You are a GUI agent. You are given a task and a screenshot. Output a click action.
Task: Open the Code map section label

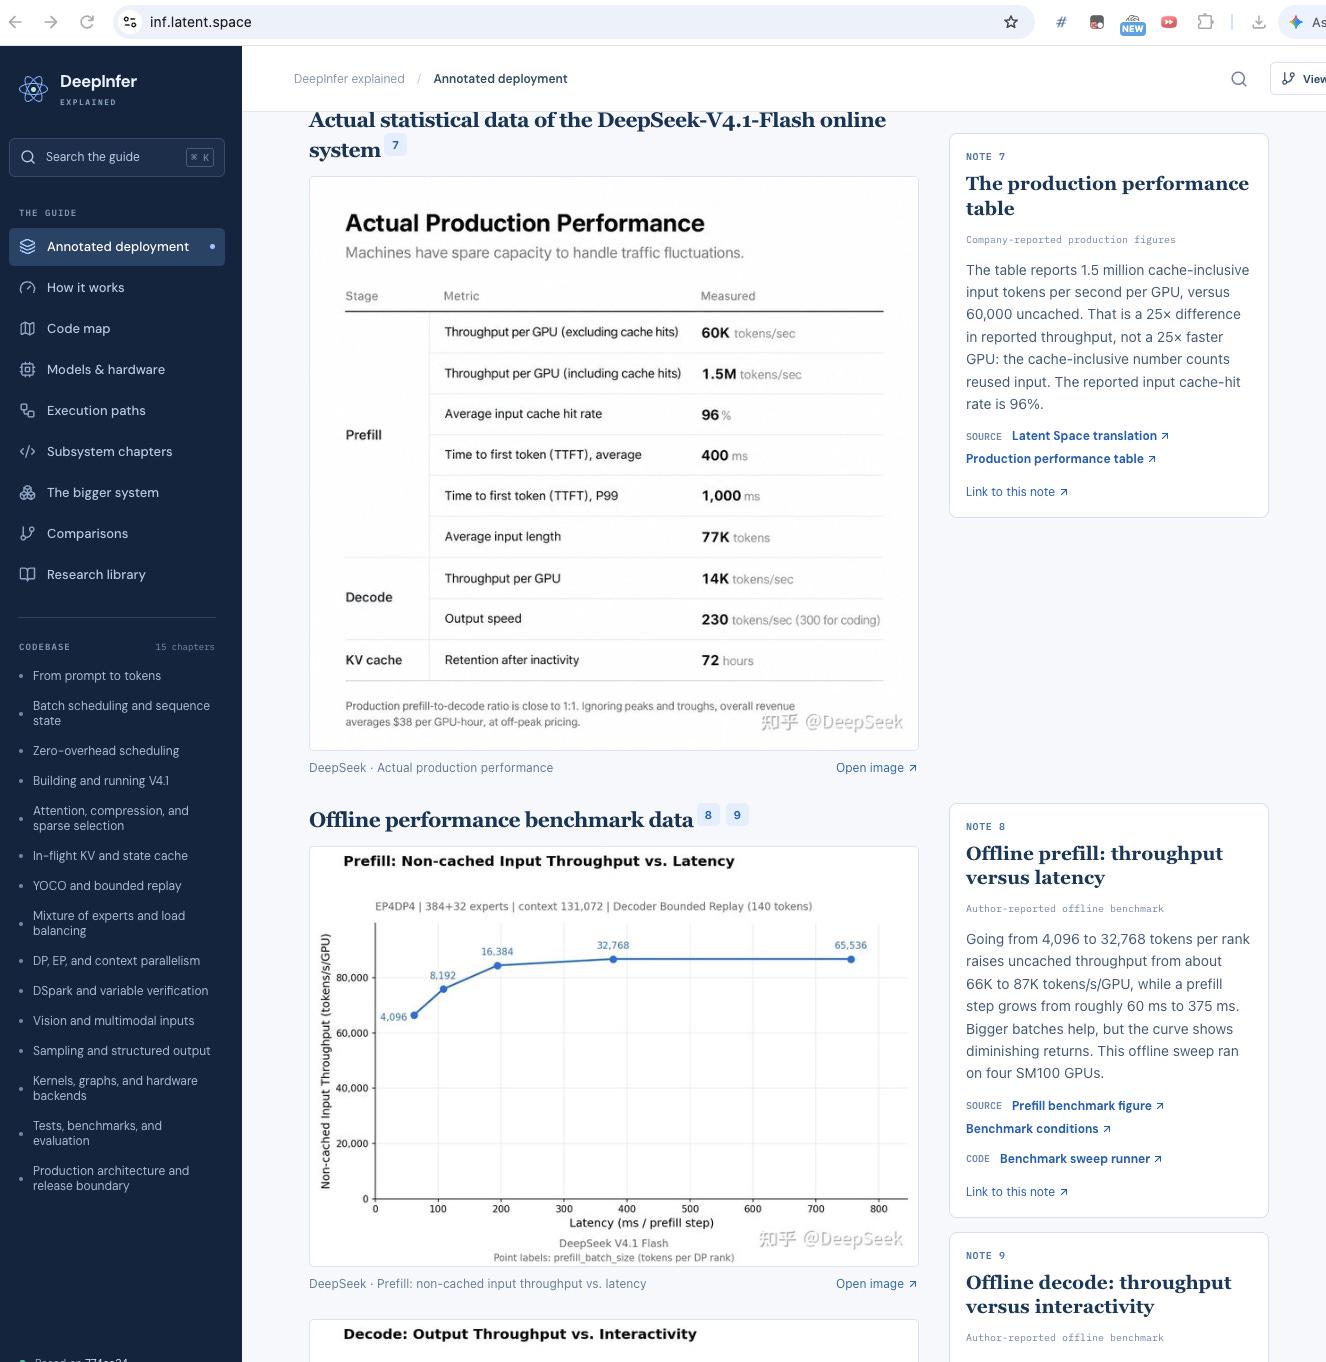click(78, 329)
